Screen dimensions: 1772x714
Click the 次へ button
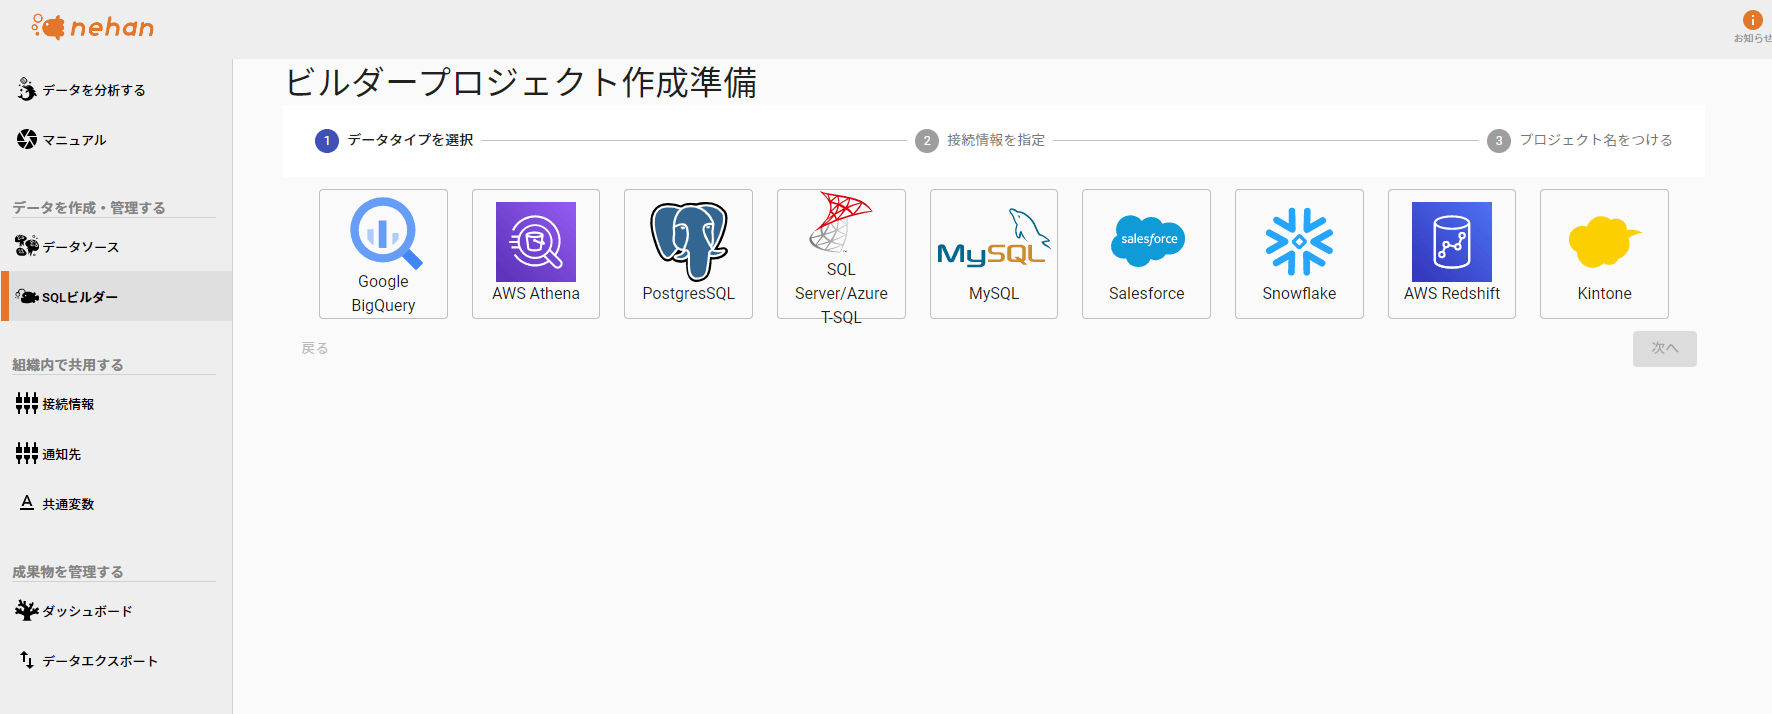1664,348
